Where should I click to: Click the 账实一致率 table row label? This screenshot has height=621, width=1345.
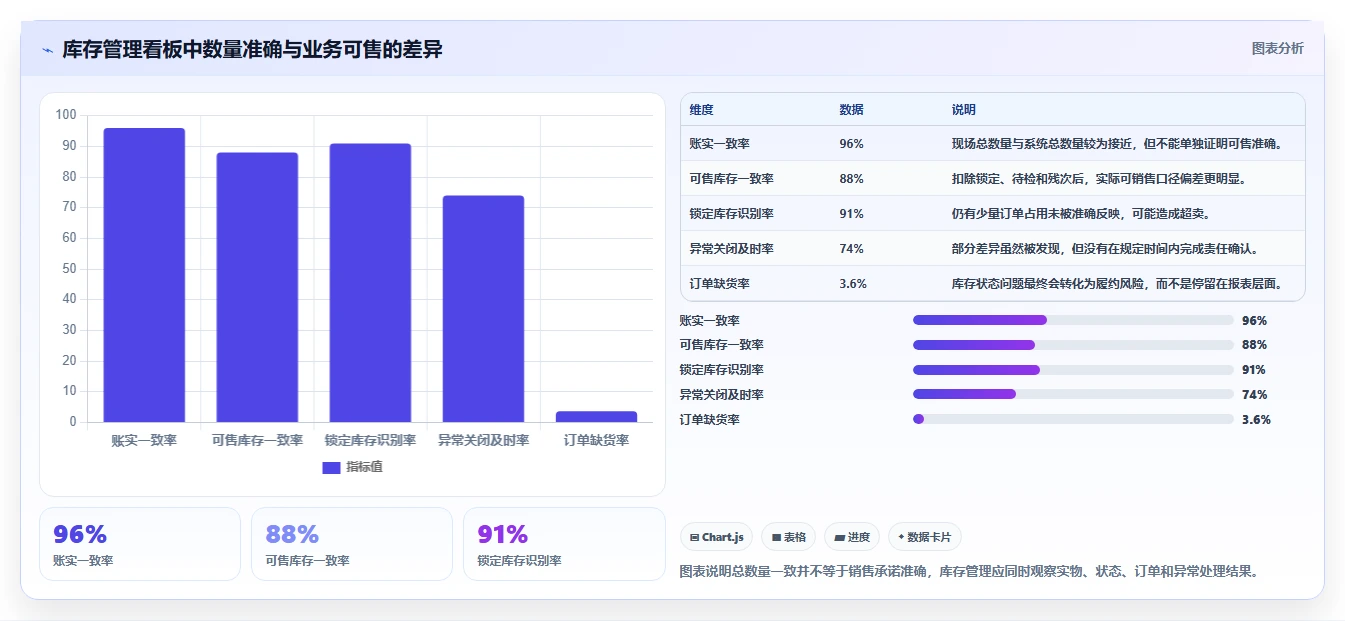click(x=720, y=144)
